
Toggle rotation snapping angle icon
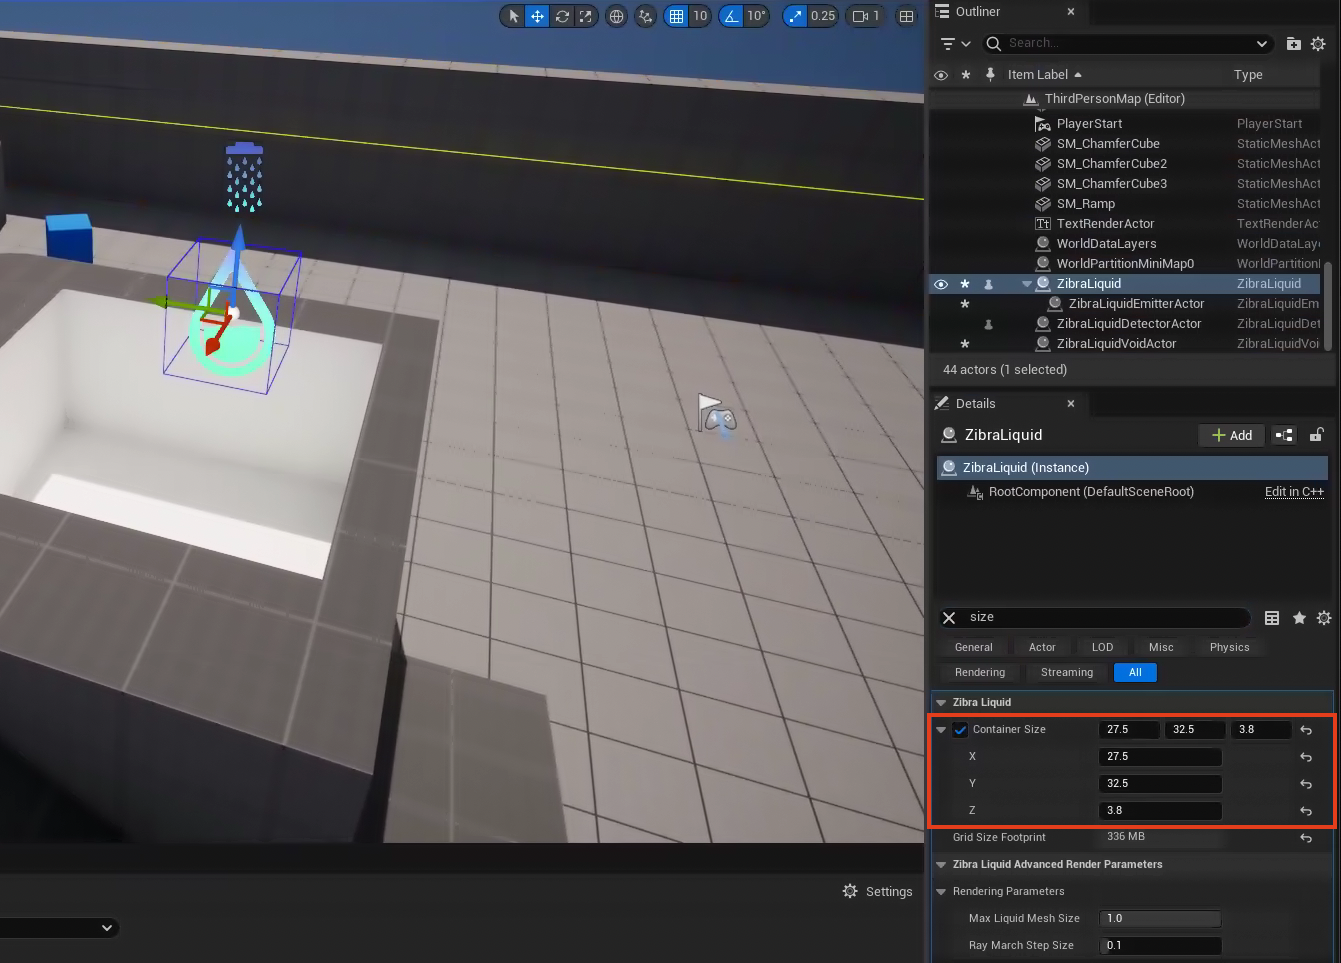click(732, 16)
